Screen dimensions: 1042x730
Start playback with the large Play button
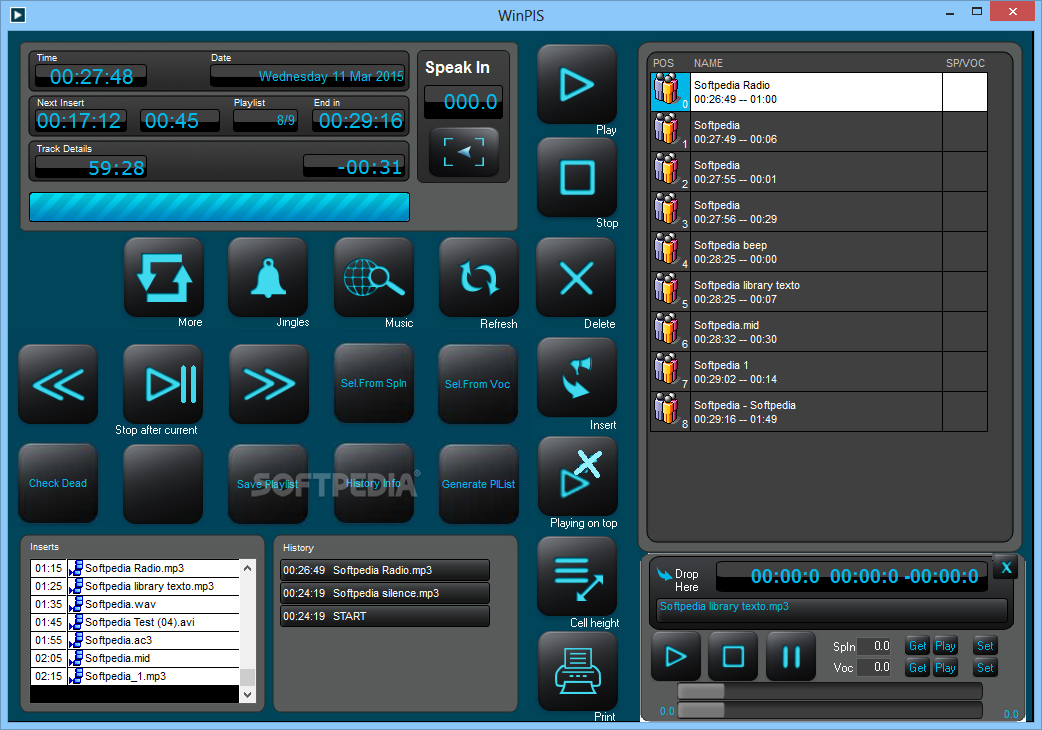tap(576, 84)
